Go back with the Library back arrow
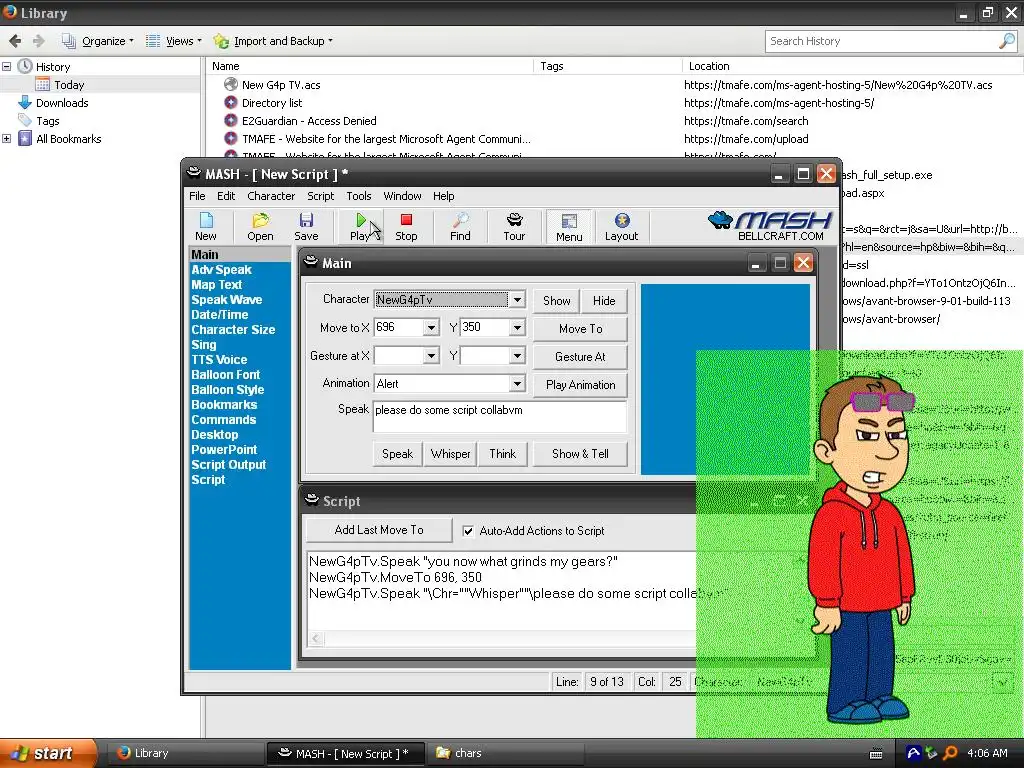Viewport: 1024px width, 768px height. [14, 41]
